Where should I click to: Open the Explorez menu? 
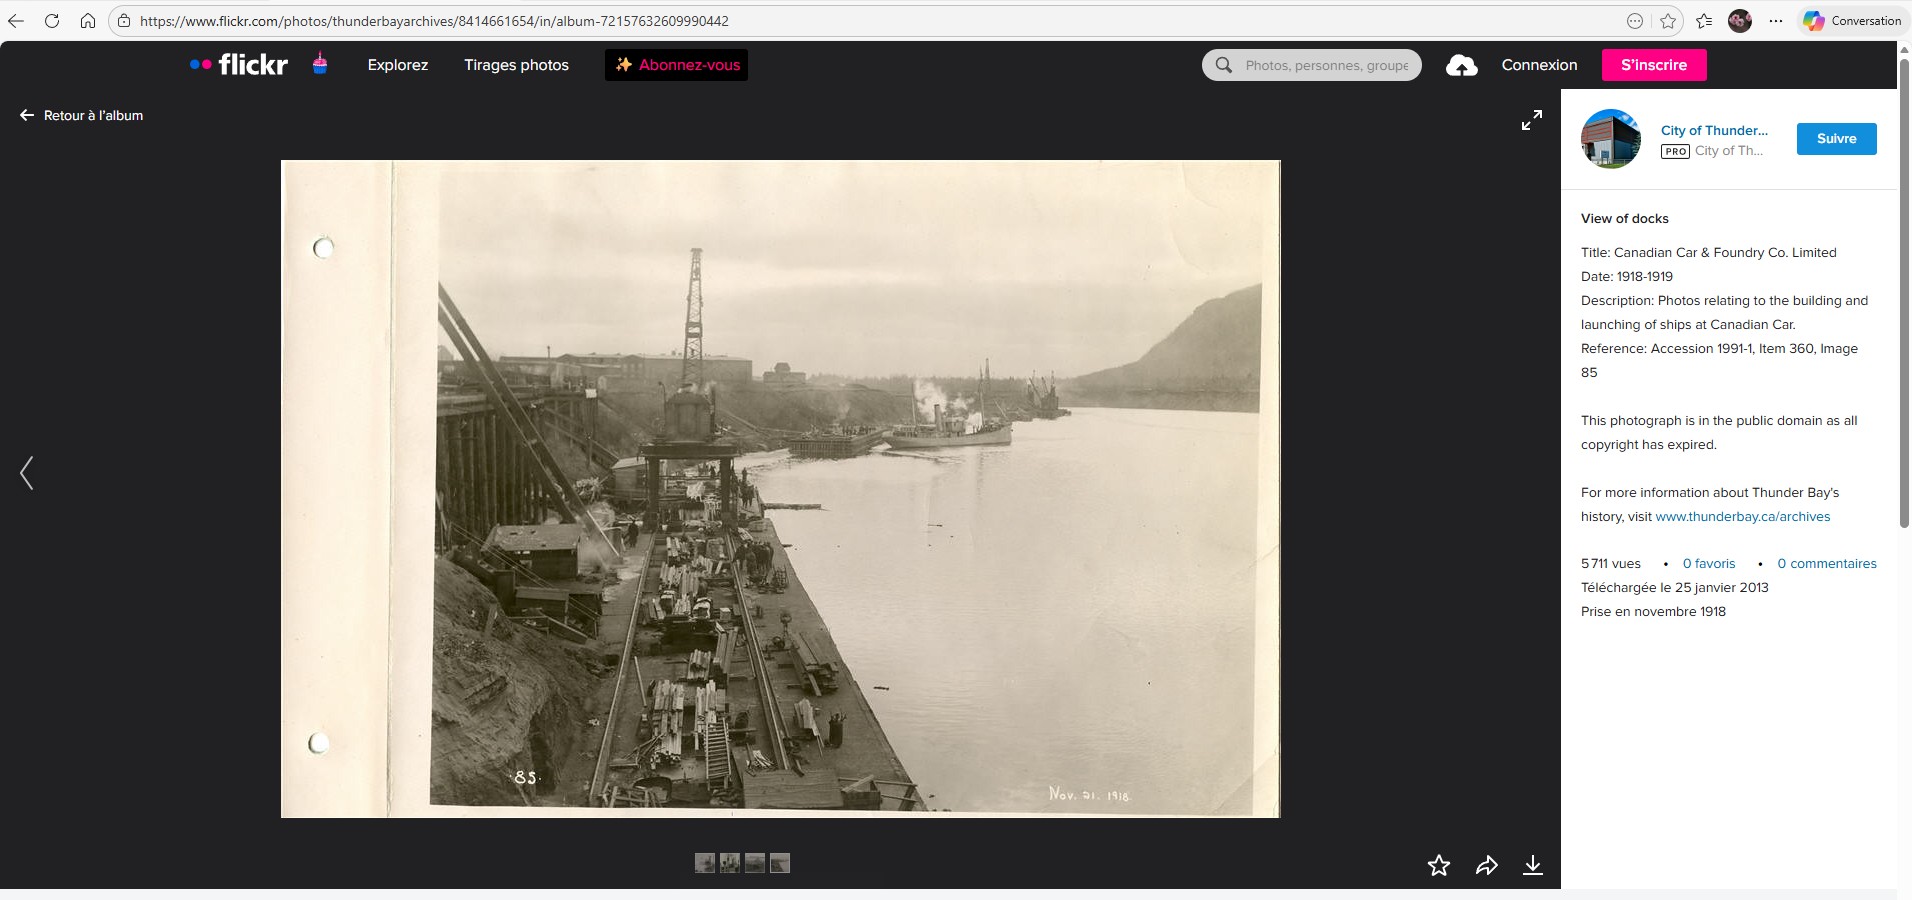(x=397, y=65)
